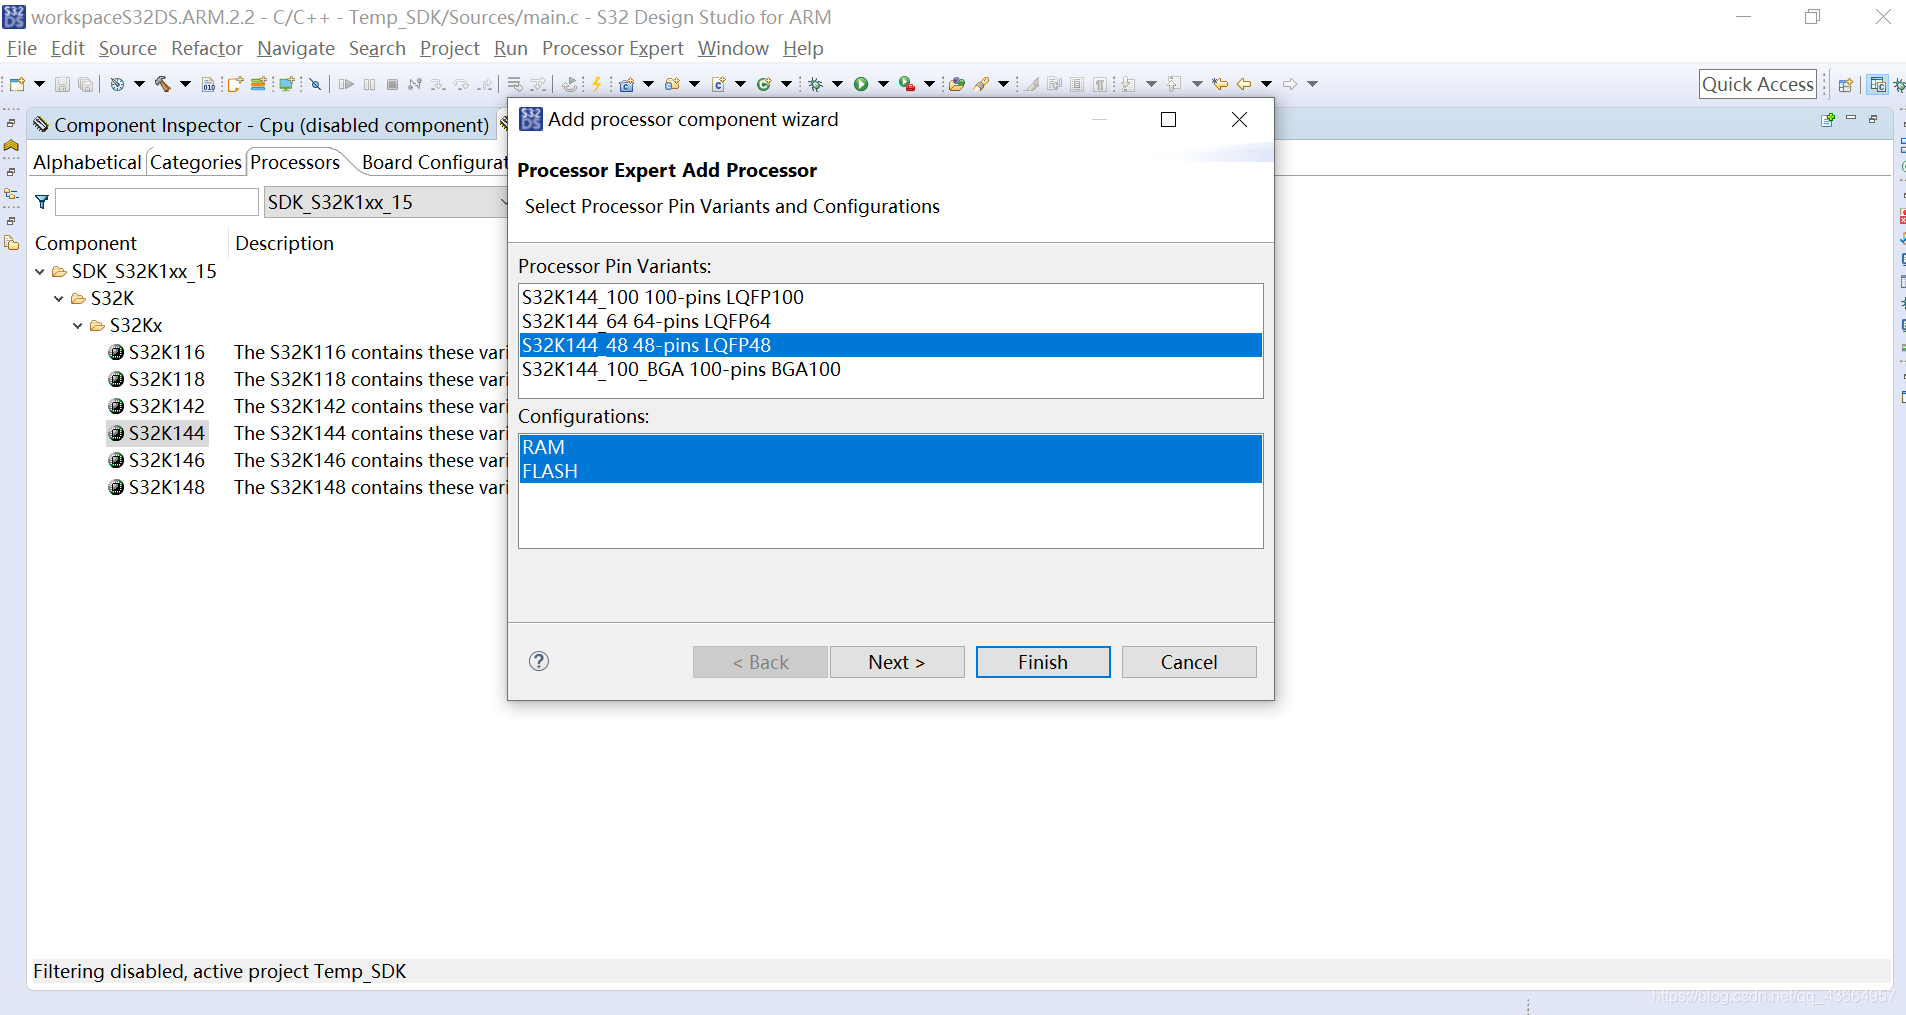Click the build configuration manage icon
Image resolution: width=1906 pixels, height=1015 pixels.
(x=117, y=84)
